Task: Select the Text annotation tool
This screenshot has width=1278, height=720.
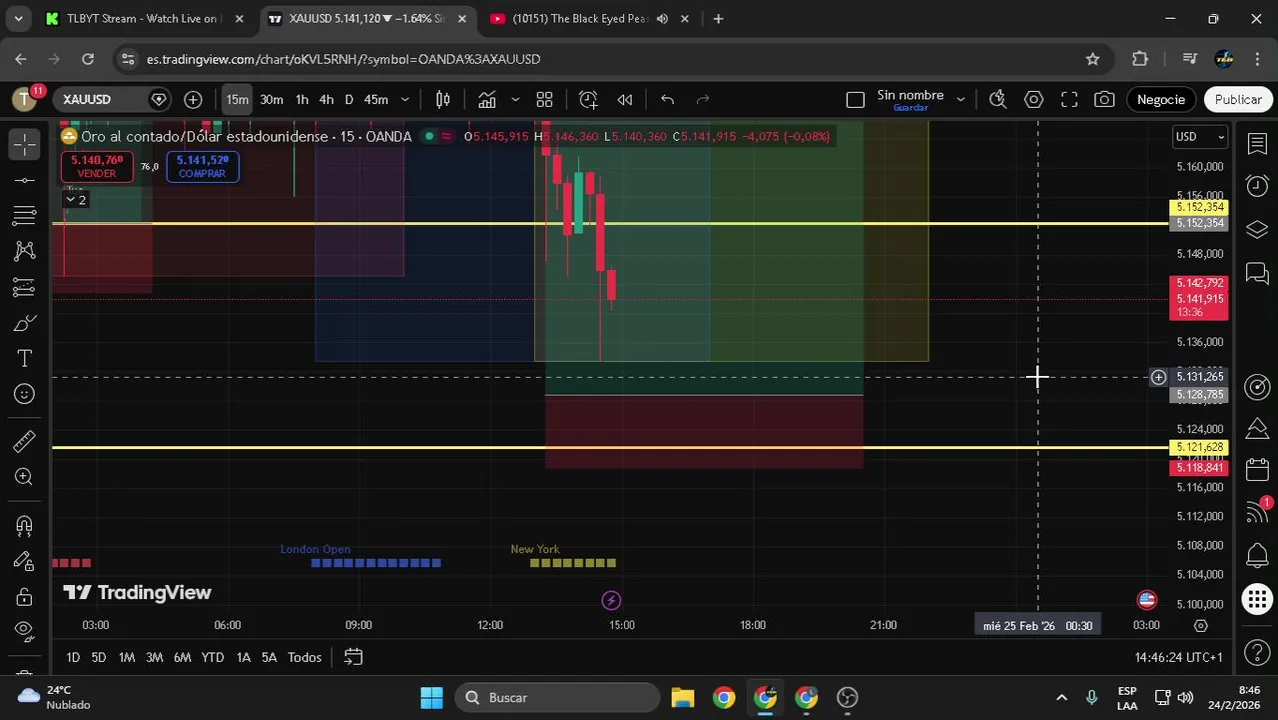Action: 25,358
